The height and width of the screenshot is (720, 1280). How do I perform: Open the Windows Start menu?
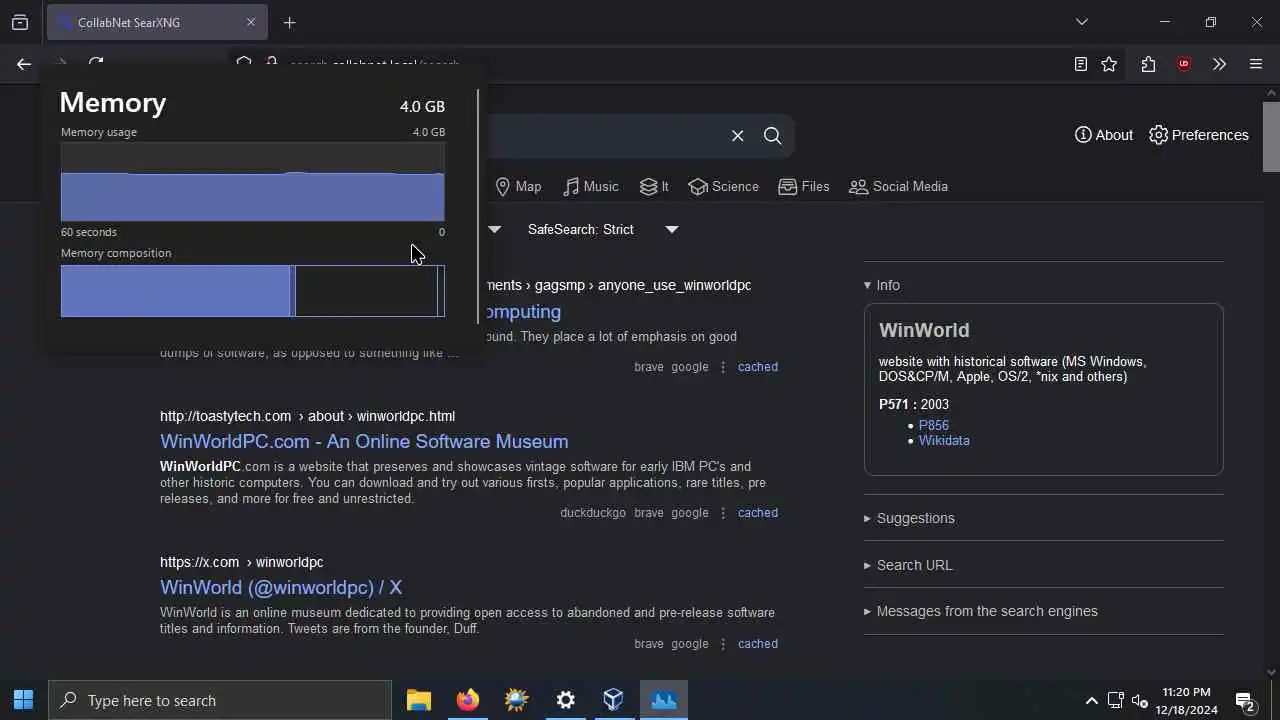[24, 700]
